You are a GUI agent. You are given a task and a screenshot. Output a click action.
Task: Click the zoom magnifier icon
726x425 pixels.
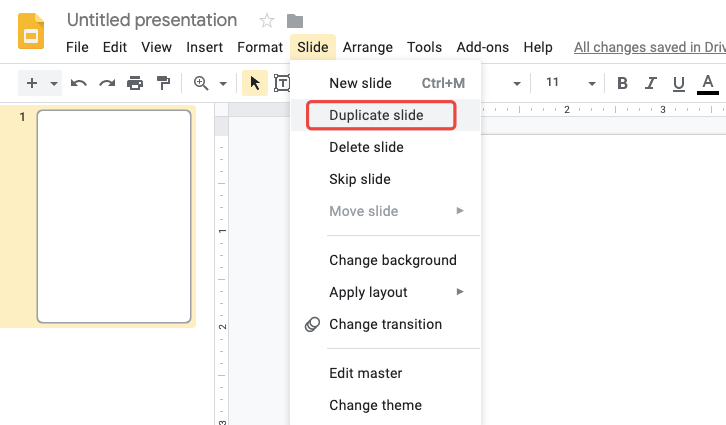(201, 83)
